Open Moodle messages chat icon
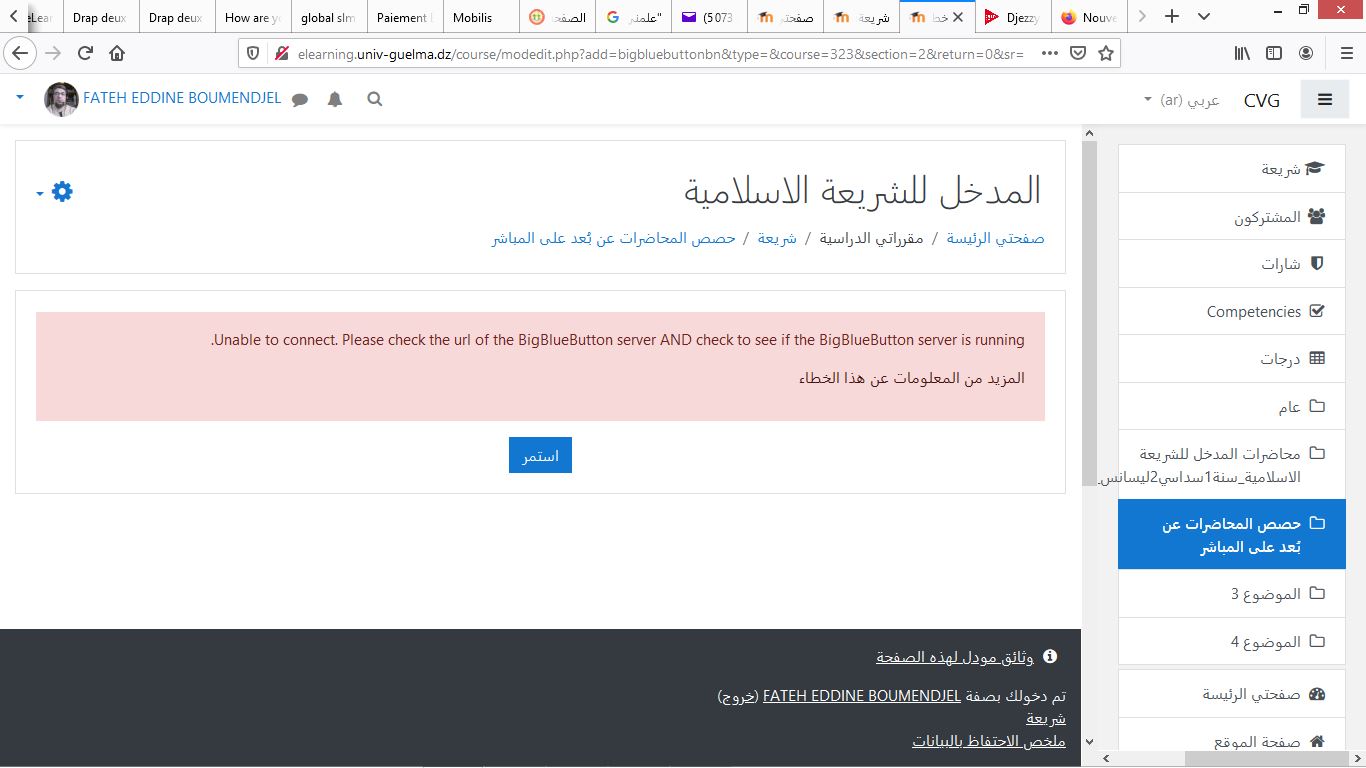The width and height of the screenshot is (1366, 768). click(x=300, y=99)
